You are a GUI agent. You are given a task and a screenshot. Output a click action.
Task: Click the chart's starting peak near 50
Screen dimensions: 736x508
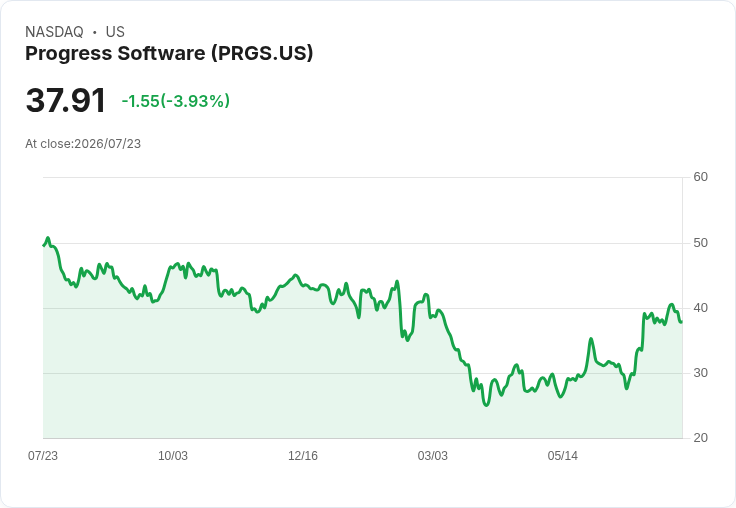tap(48, 238)
